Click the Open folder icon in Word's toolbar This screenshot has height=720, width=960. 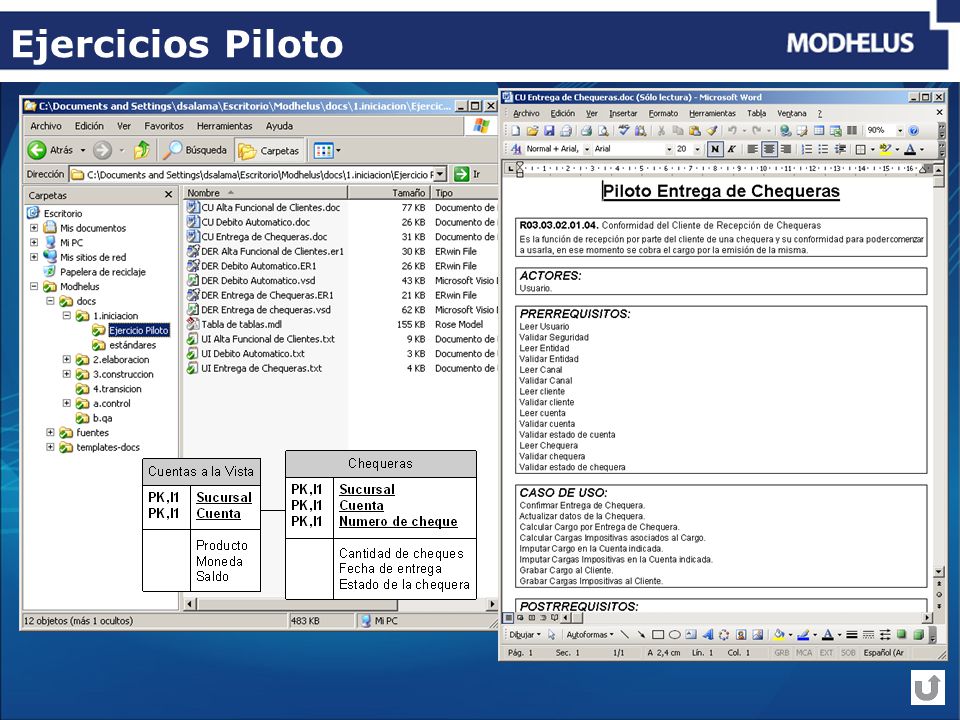[x=532, y=130]
